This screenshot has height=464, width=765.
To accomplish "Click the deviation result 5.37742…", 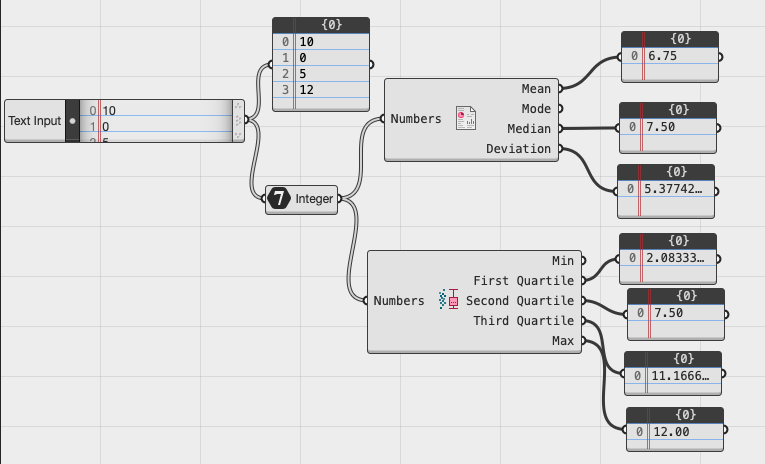I will [x=673, y=189].
